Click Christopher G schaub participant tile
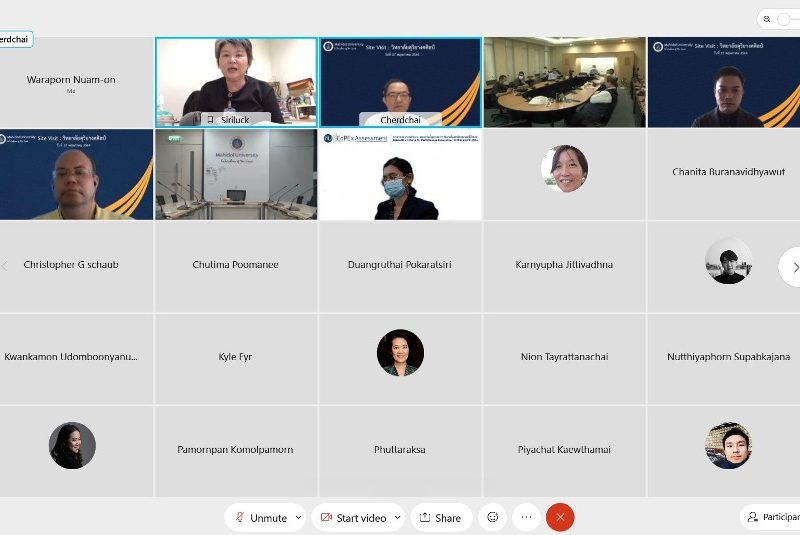 click(72, 266)
